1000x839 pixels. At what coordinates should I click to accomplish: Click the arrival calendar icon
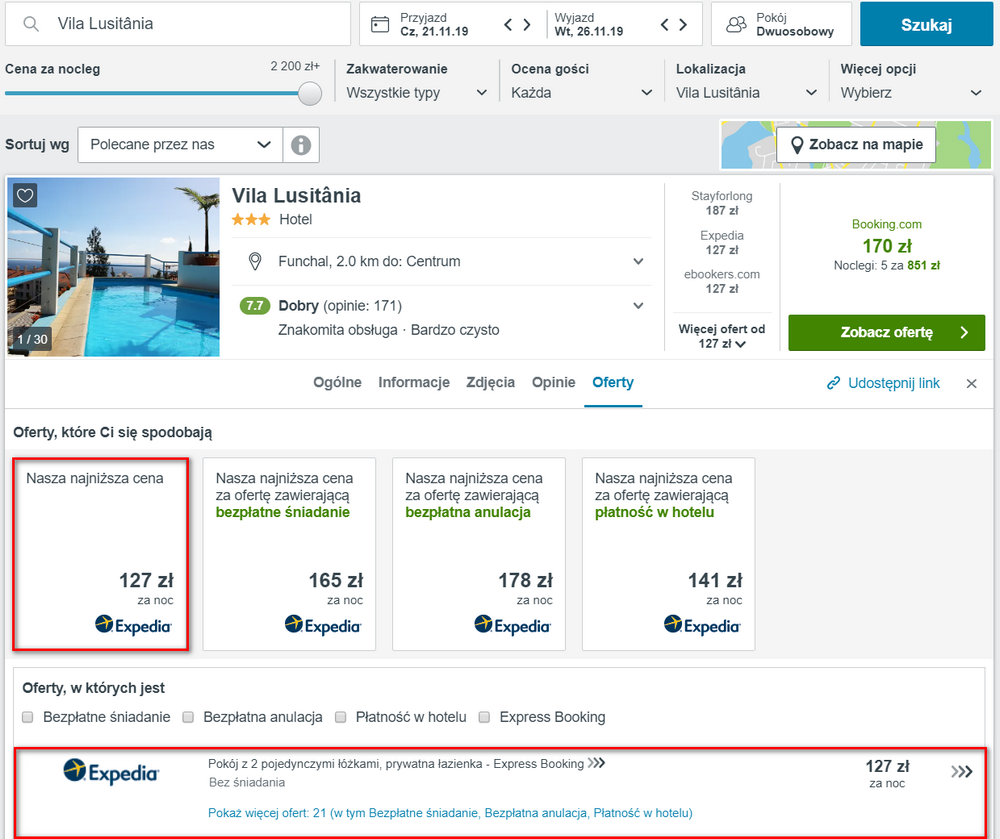[380, 25]
